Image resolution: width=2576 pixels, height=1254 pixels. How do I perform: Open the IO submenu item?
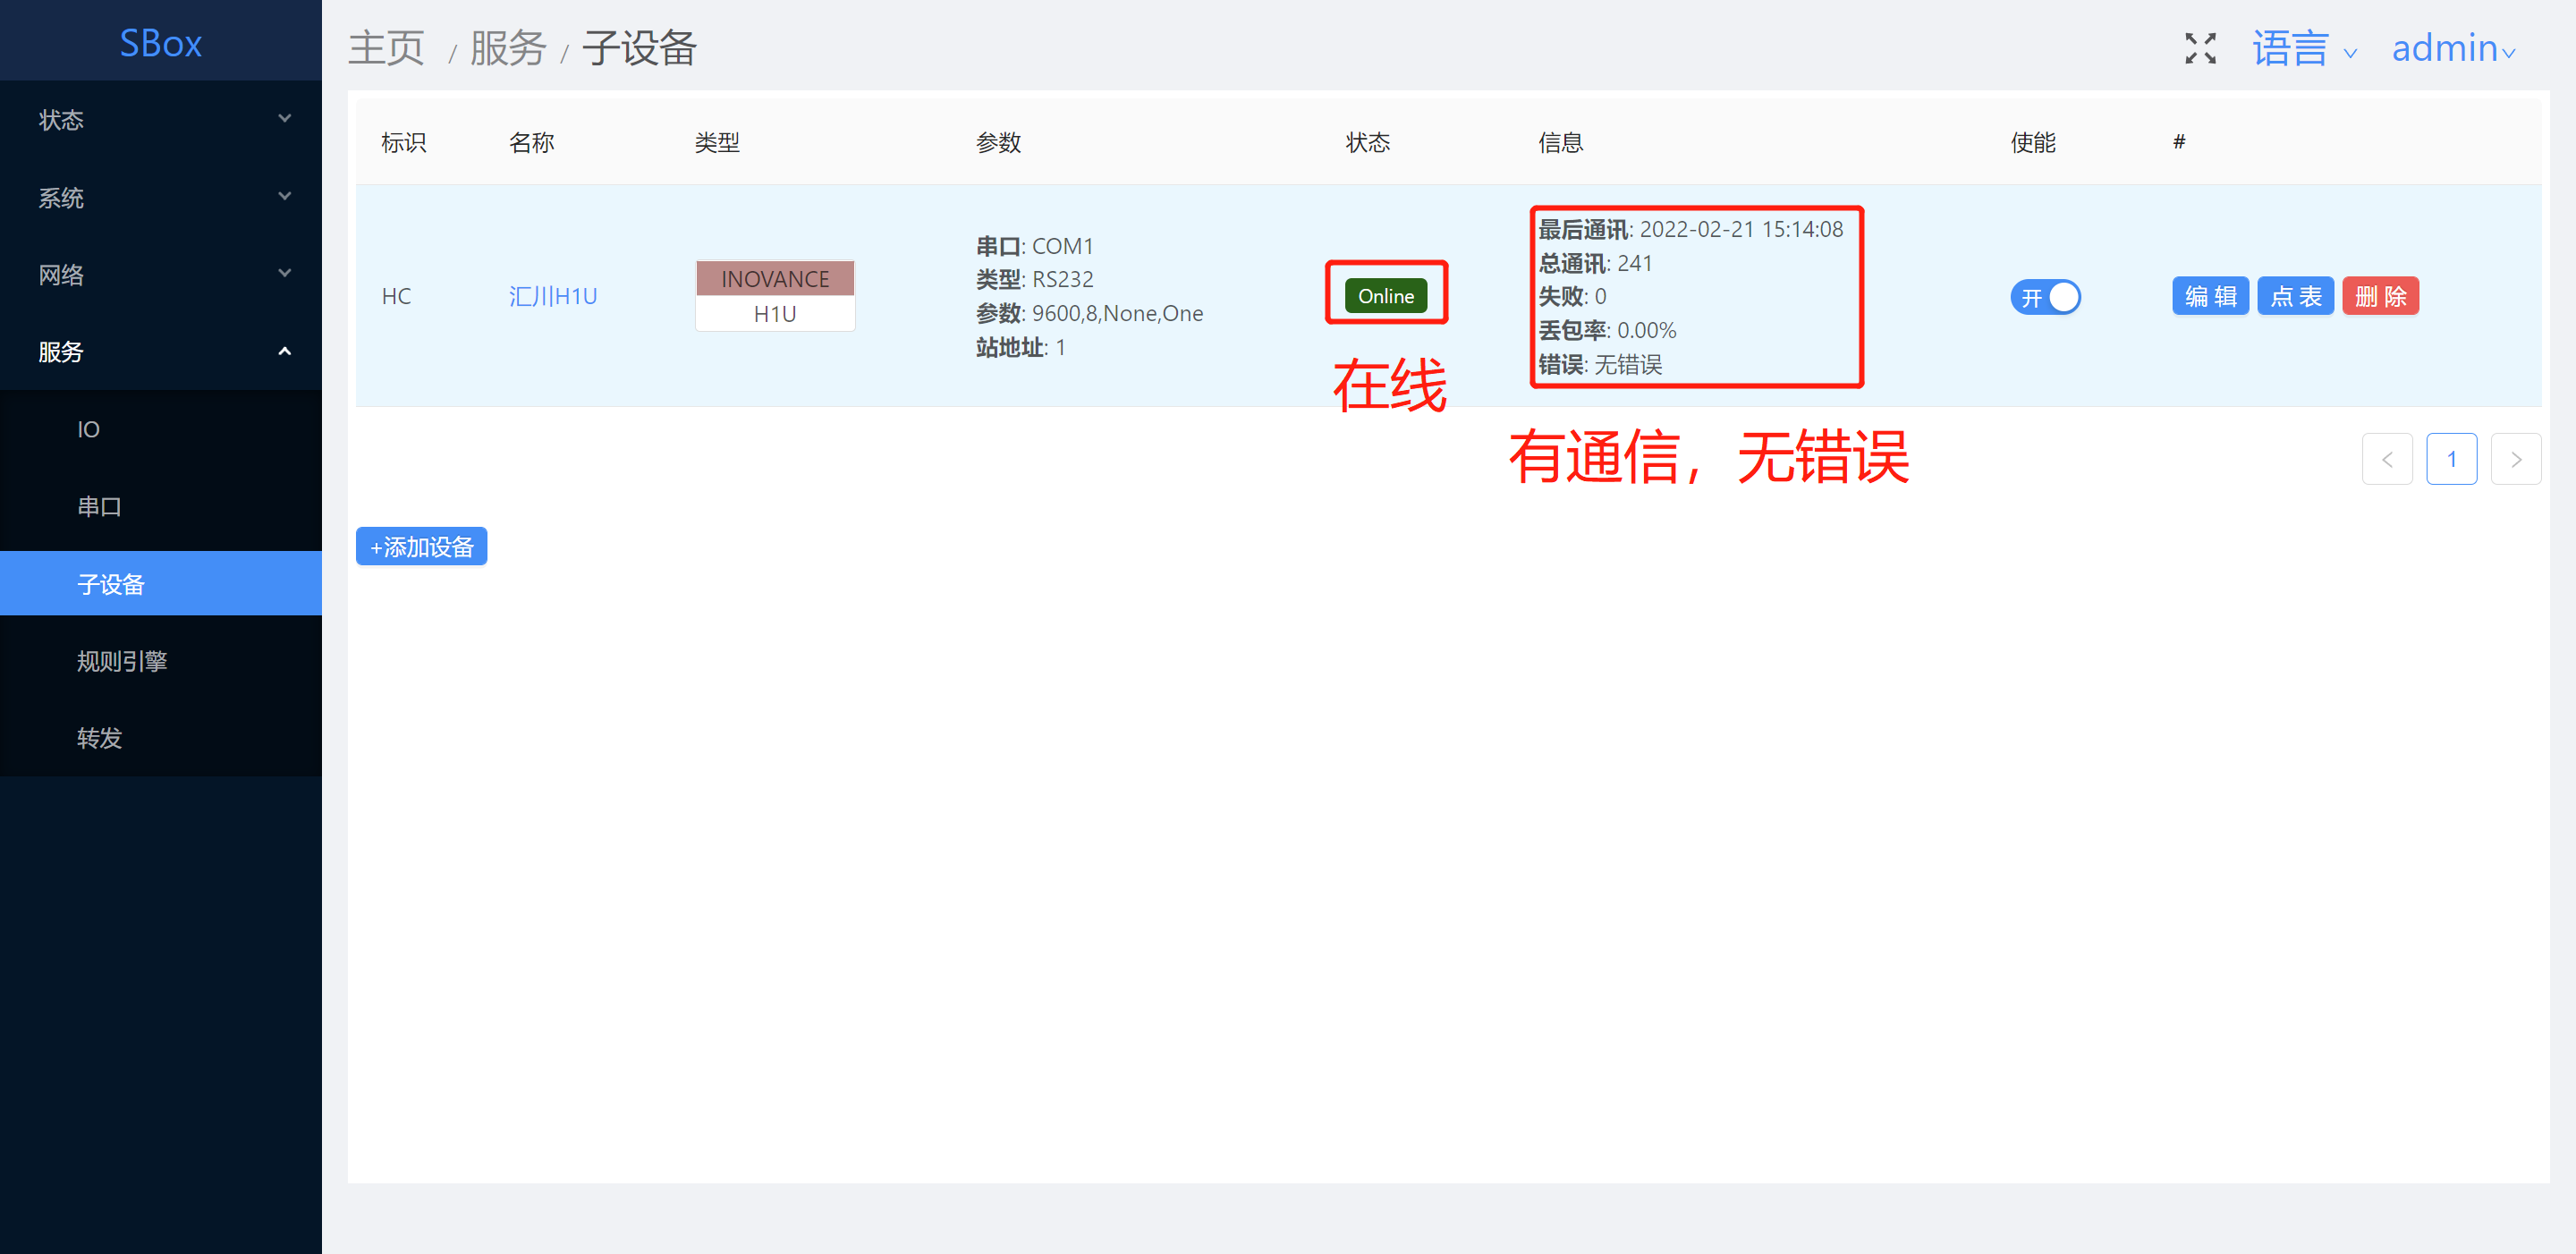click(89, 429)
